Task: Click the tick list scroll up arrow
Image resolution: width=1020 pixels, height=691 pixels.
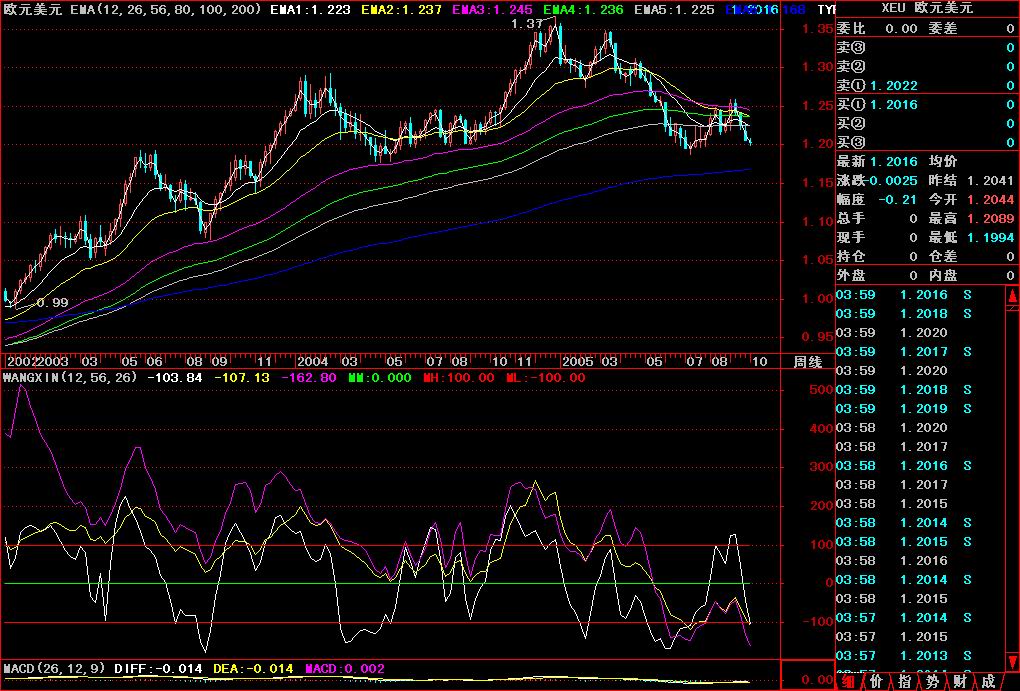Action: 1013,296
